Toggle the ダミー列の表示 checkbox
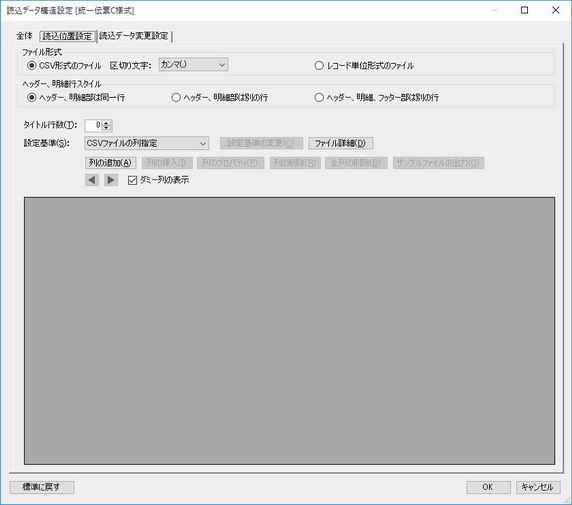Screen dimensions: 572x505 click(132, 180)
